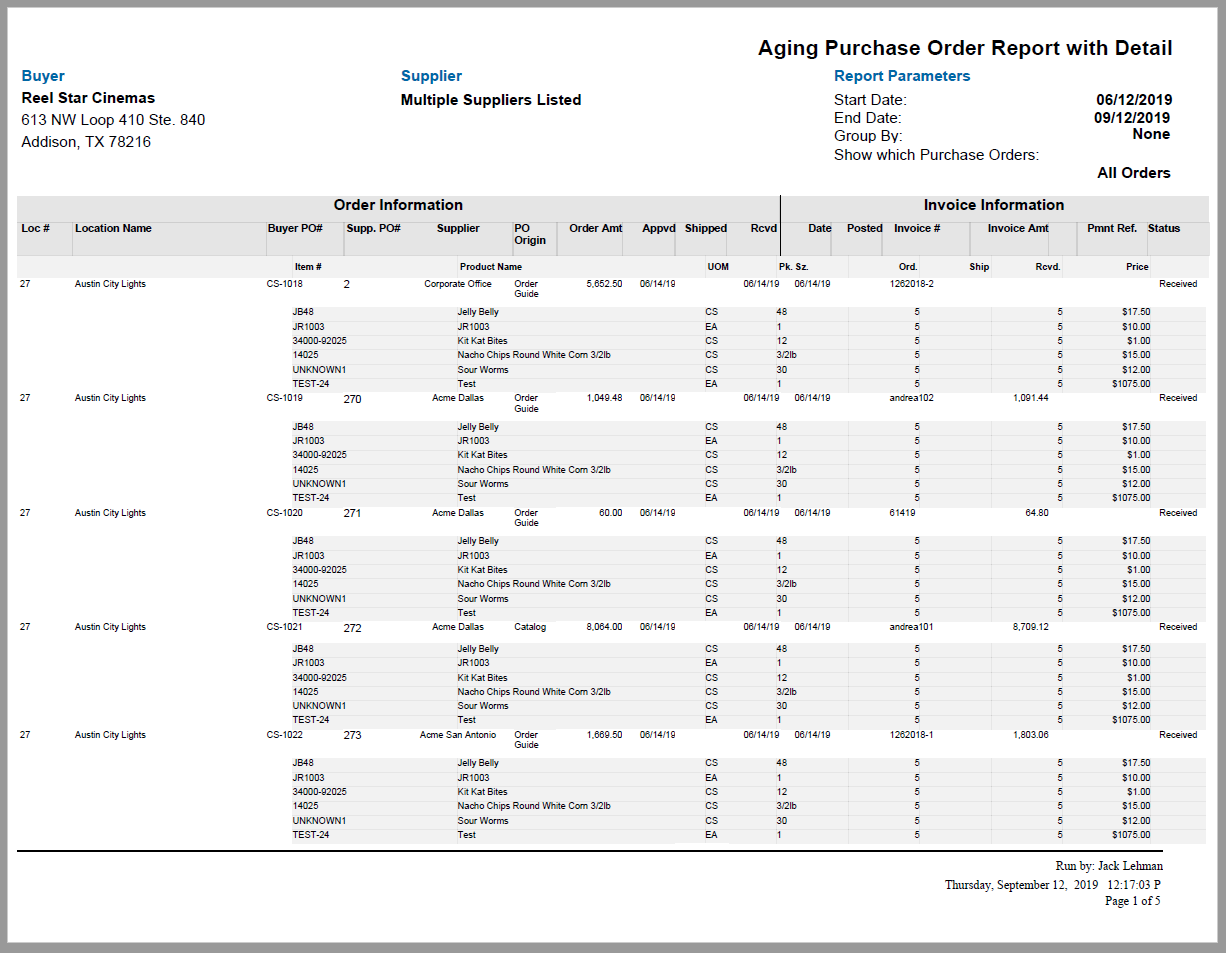Click the Received status on CS-1020
Screen dimensions: 1226x953
coord(1178,512)
